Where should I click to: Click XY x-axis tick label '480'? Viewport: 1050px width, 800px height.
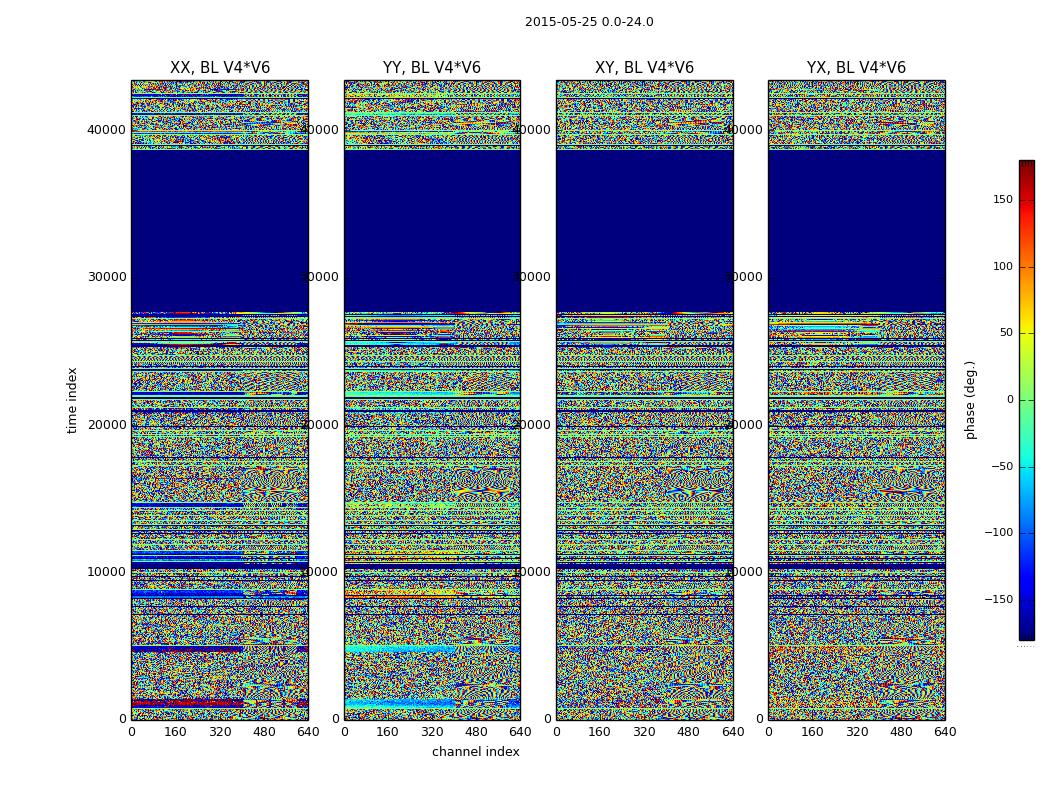click(x=689, y=732)
